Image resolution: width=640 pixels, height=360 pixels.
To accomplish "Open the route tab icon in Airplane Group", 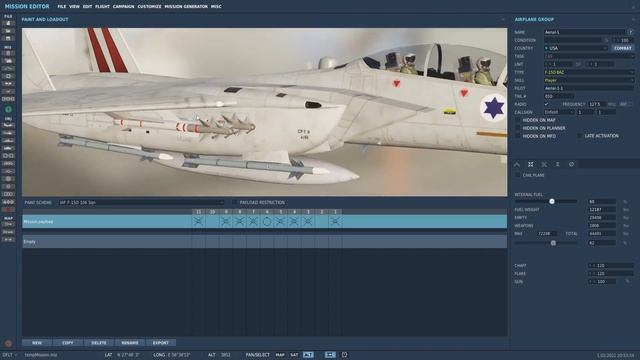I will coord(517,164).
